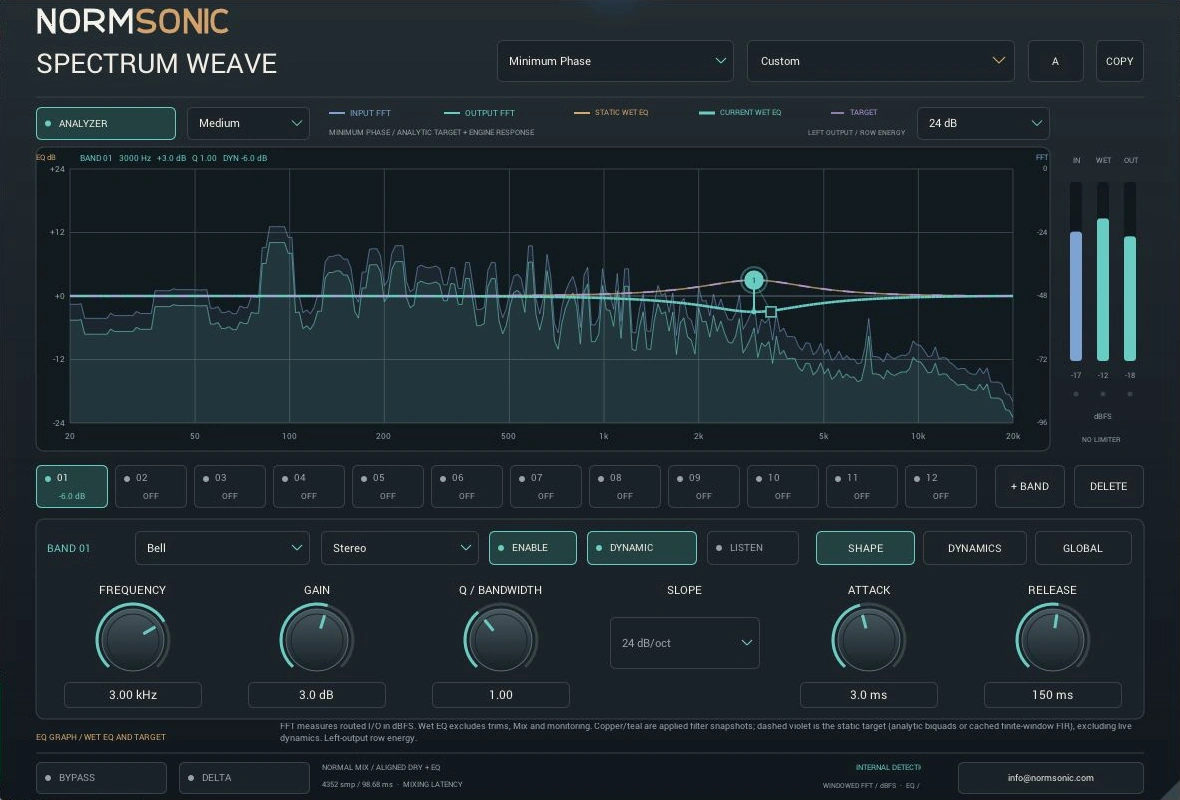Open the Custom preset dropdown
The image size is (1180, 800).
coord(880,61)
